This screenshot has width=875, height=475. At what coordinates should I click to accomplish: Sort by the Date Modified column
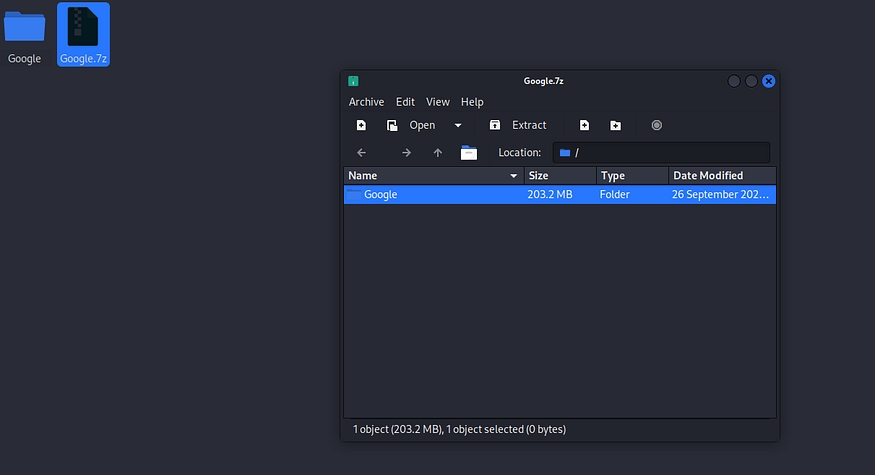pyautogui.click(x=720, y=176)
